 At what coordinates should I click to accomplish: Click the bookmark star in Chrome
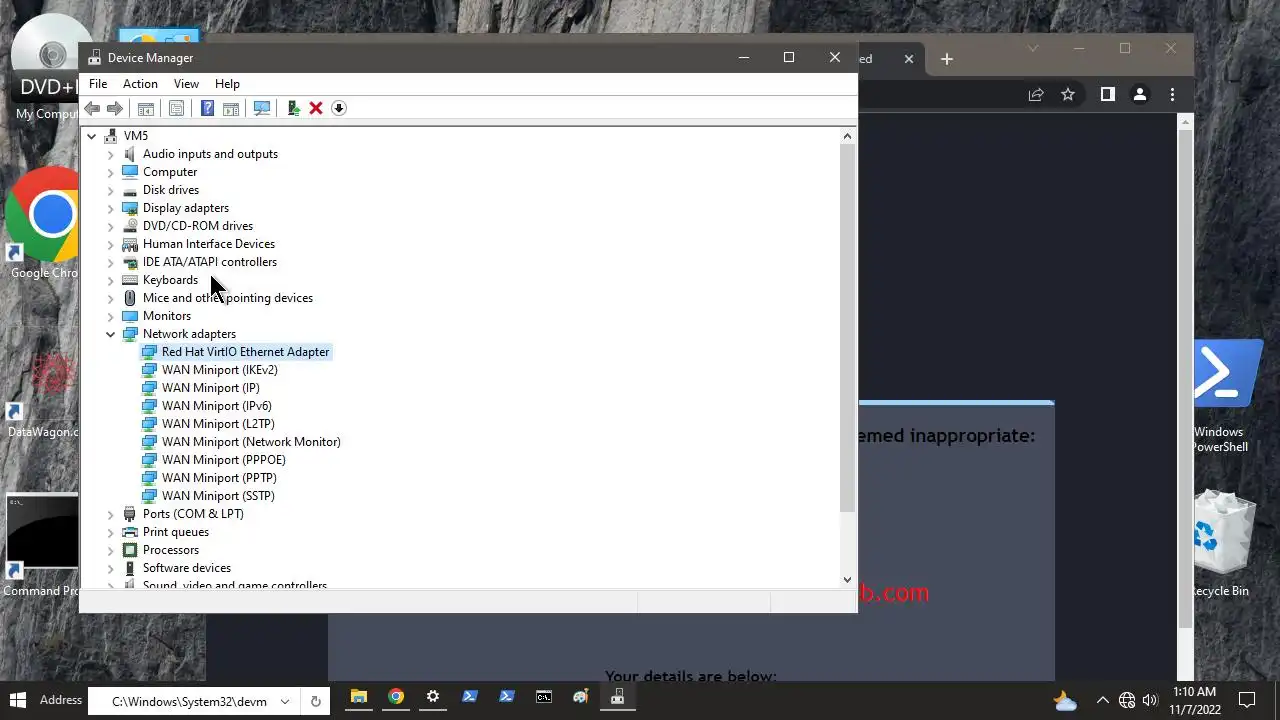tap(1068, 94)
